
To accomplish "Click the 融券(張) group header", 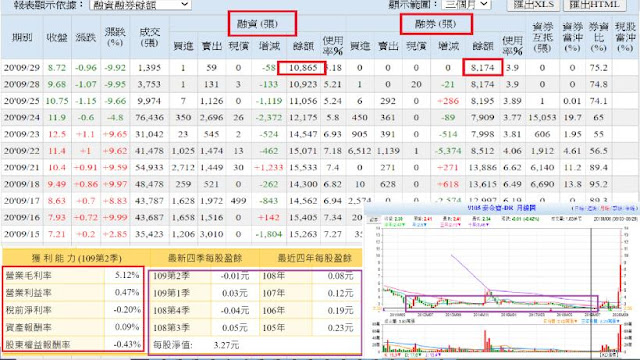I will pos(436,24).
